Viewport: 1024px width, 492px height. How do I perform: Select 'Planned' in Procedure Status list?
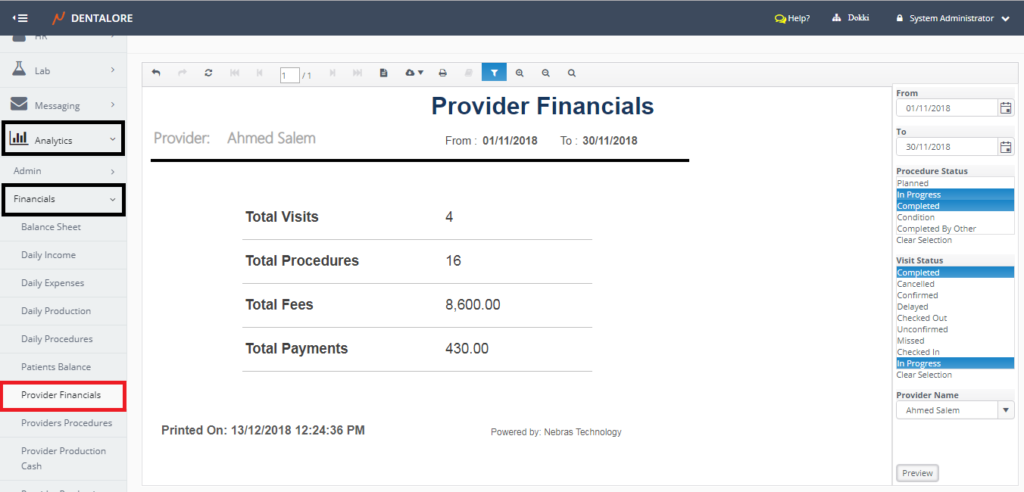(913, 184)
